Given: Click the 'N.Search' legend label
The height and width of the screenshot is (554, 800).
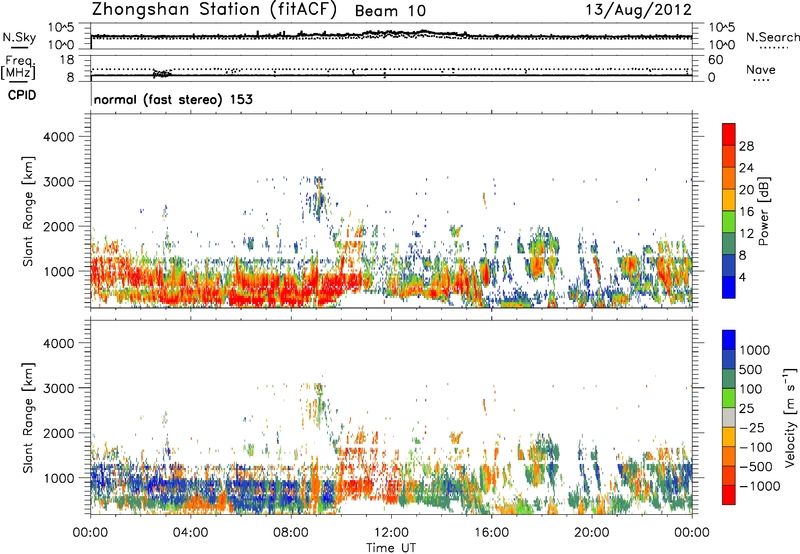Looking at the screenshot, I should pos(772,37).
